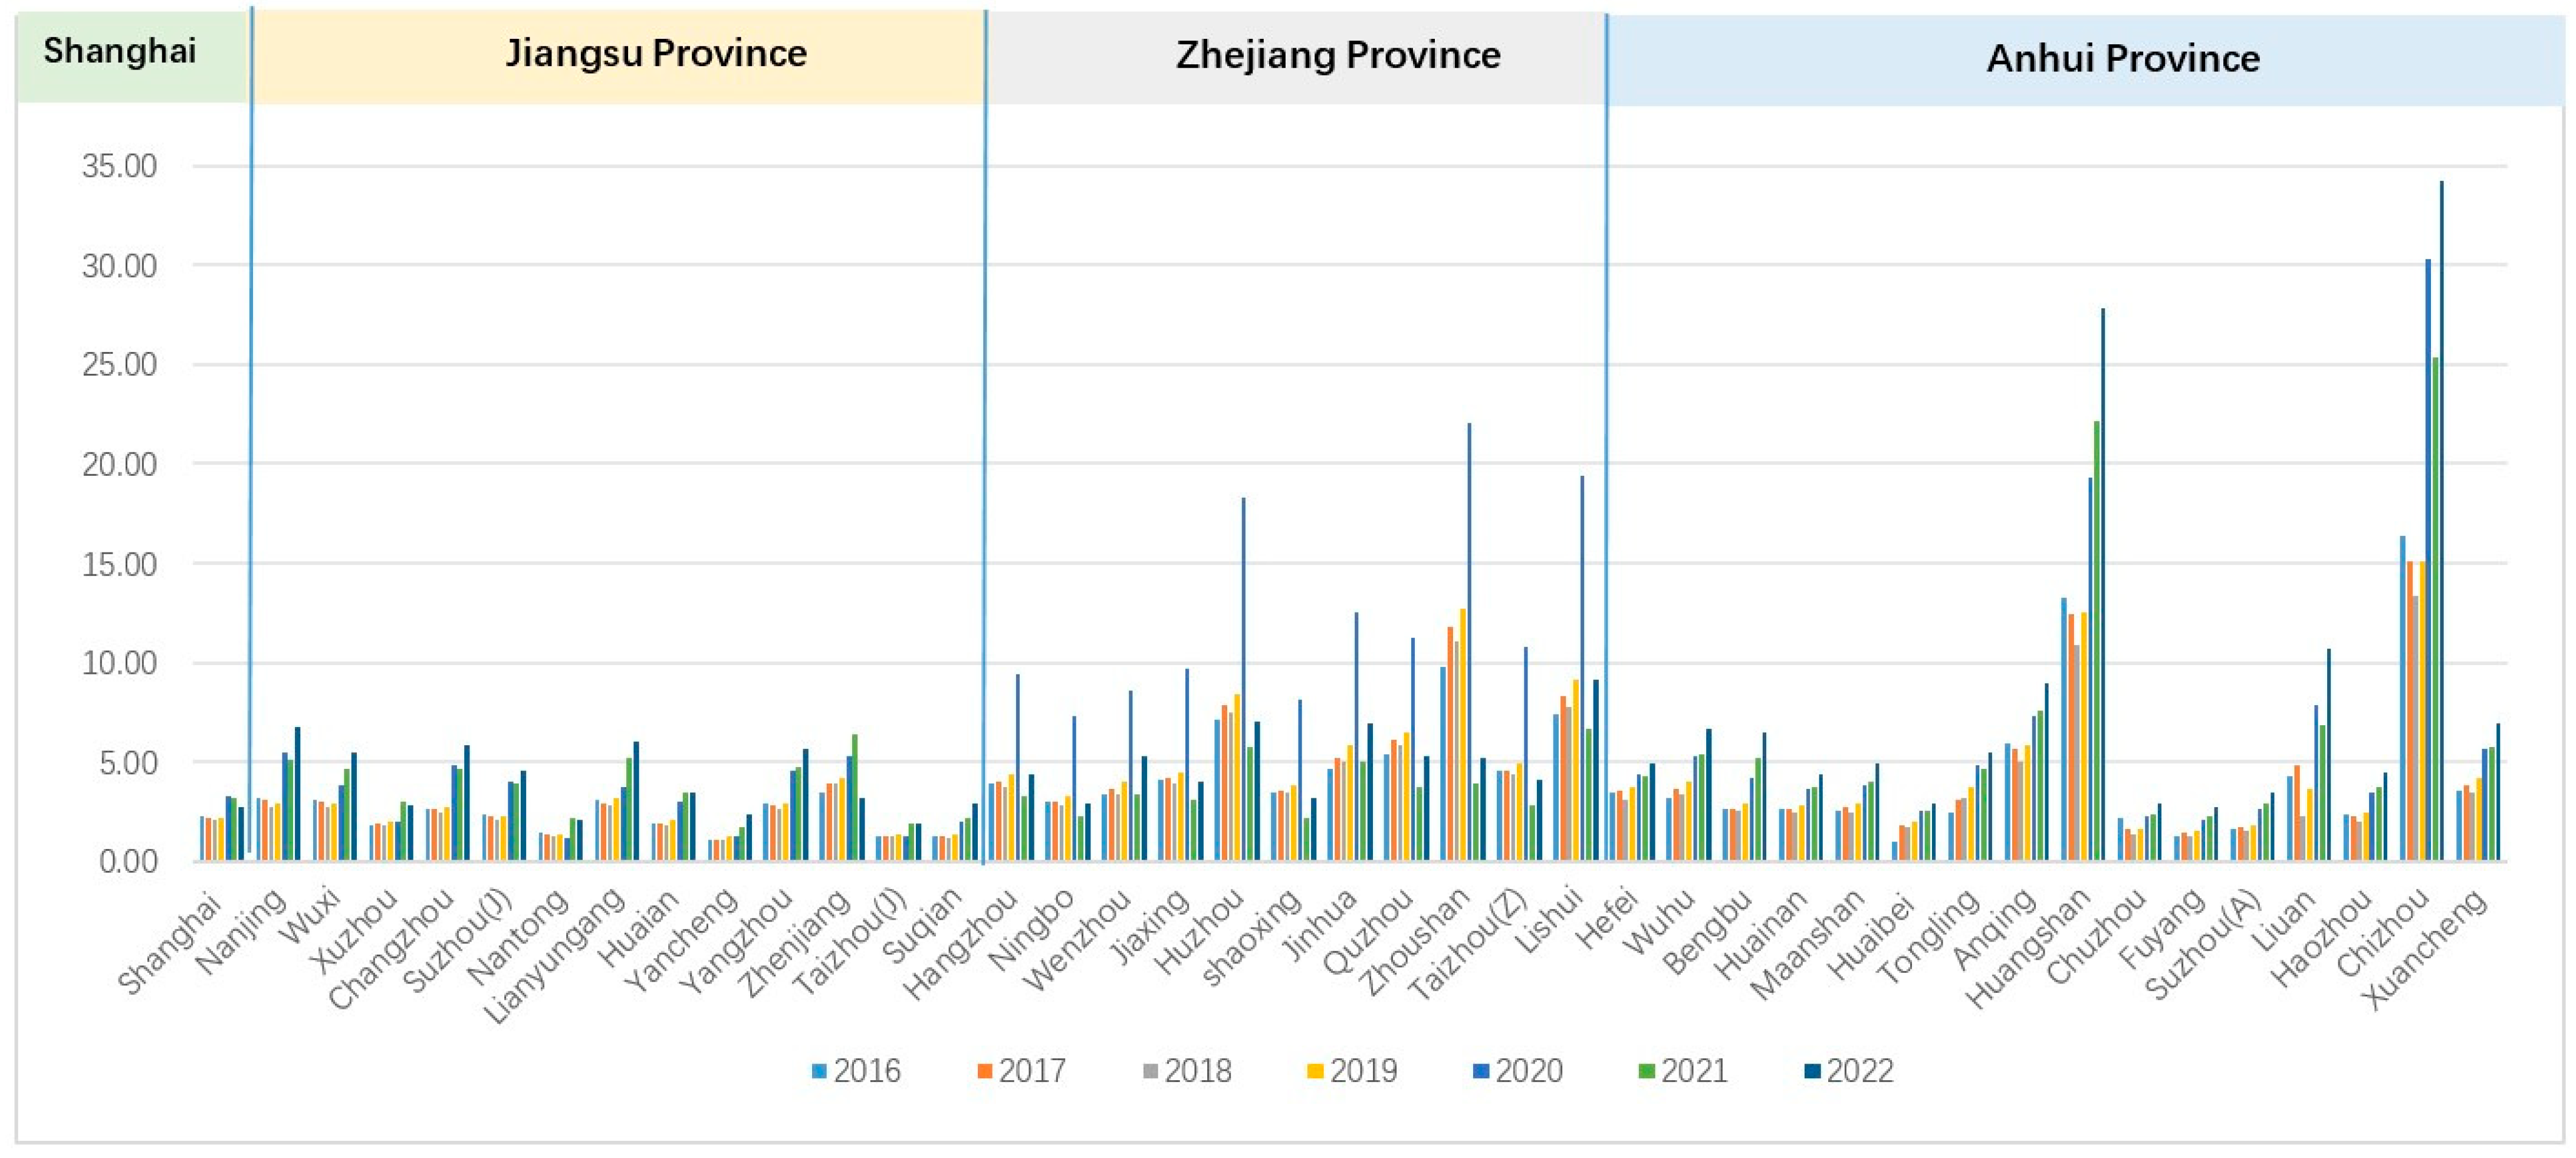Image resolution: width=2576 pixels, height=1158 pixels.
Task: Click the 2017 orange legend swatch
Action: (985, 1071)
